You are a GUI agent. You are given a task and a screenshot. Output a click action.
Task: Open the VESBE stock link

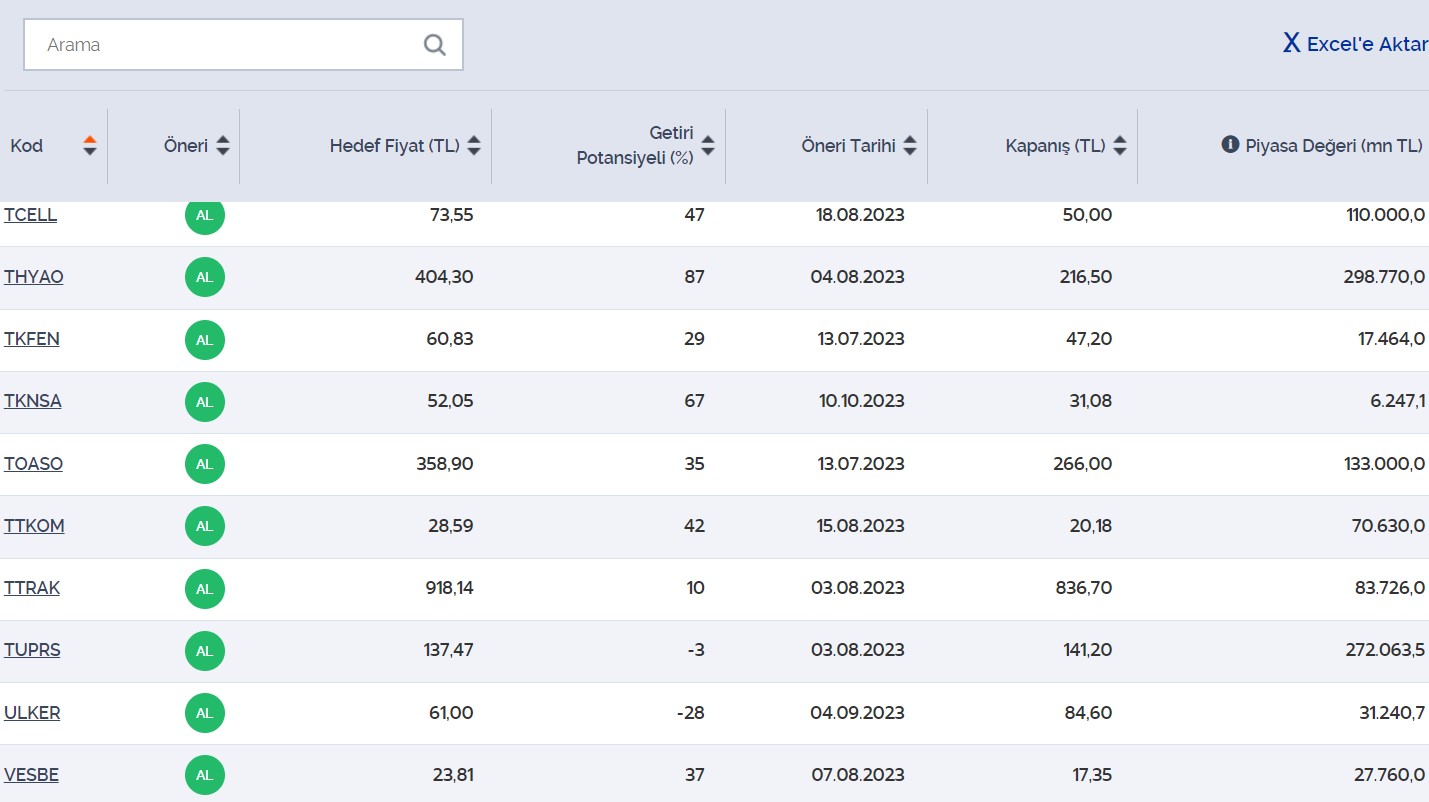point(31,775)
